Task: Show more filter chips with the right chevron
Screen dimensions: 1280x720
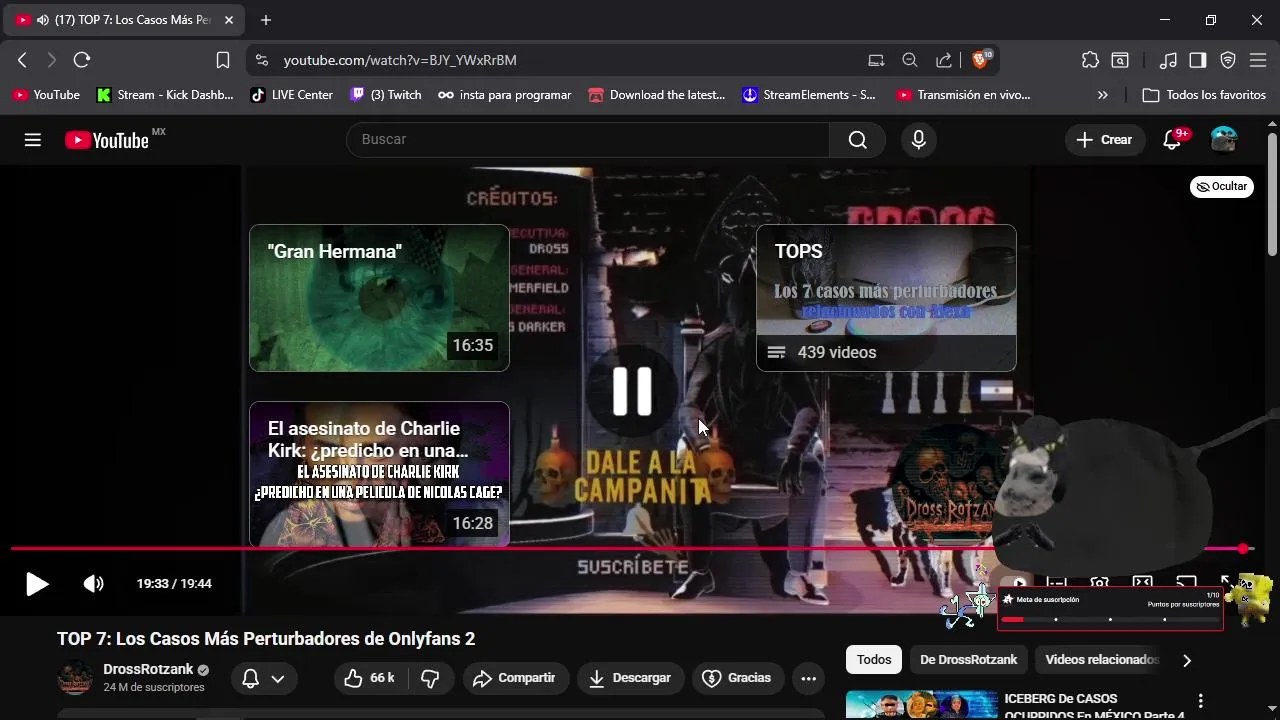Action: coord(1186,660)
